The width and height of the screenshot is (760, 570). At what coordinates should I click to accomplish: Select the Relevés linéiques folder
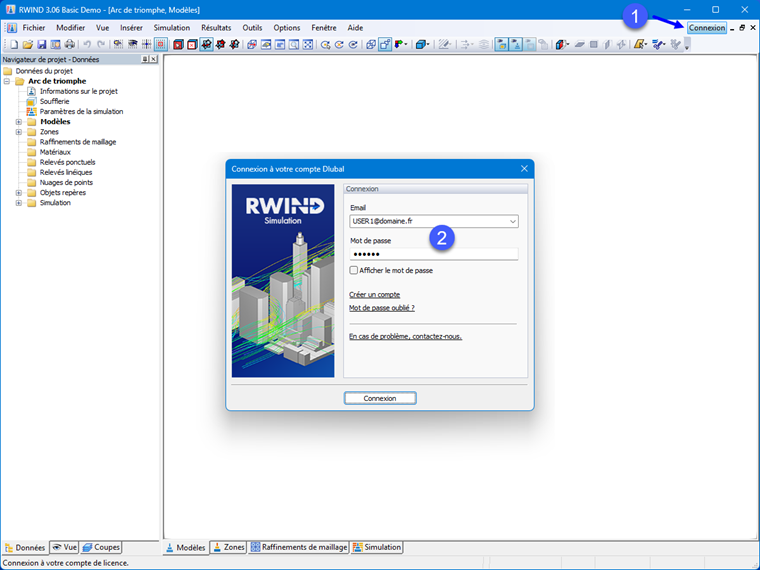click(66, 173)
